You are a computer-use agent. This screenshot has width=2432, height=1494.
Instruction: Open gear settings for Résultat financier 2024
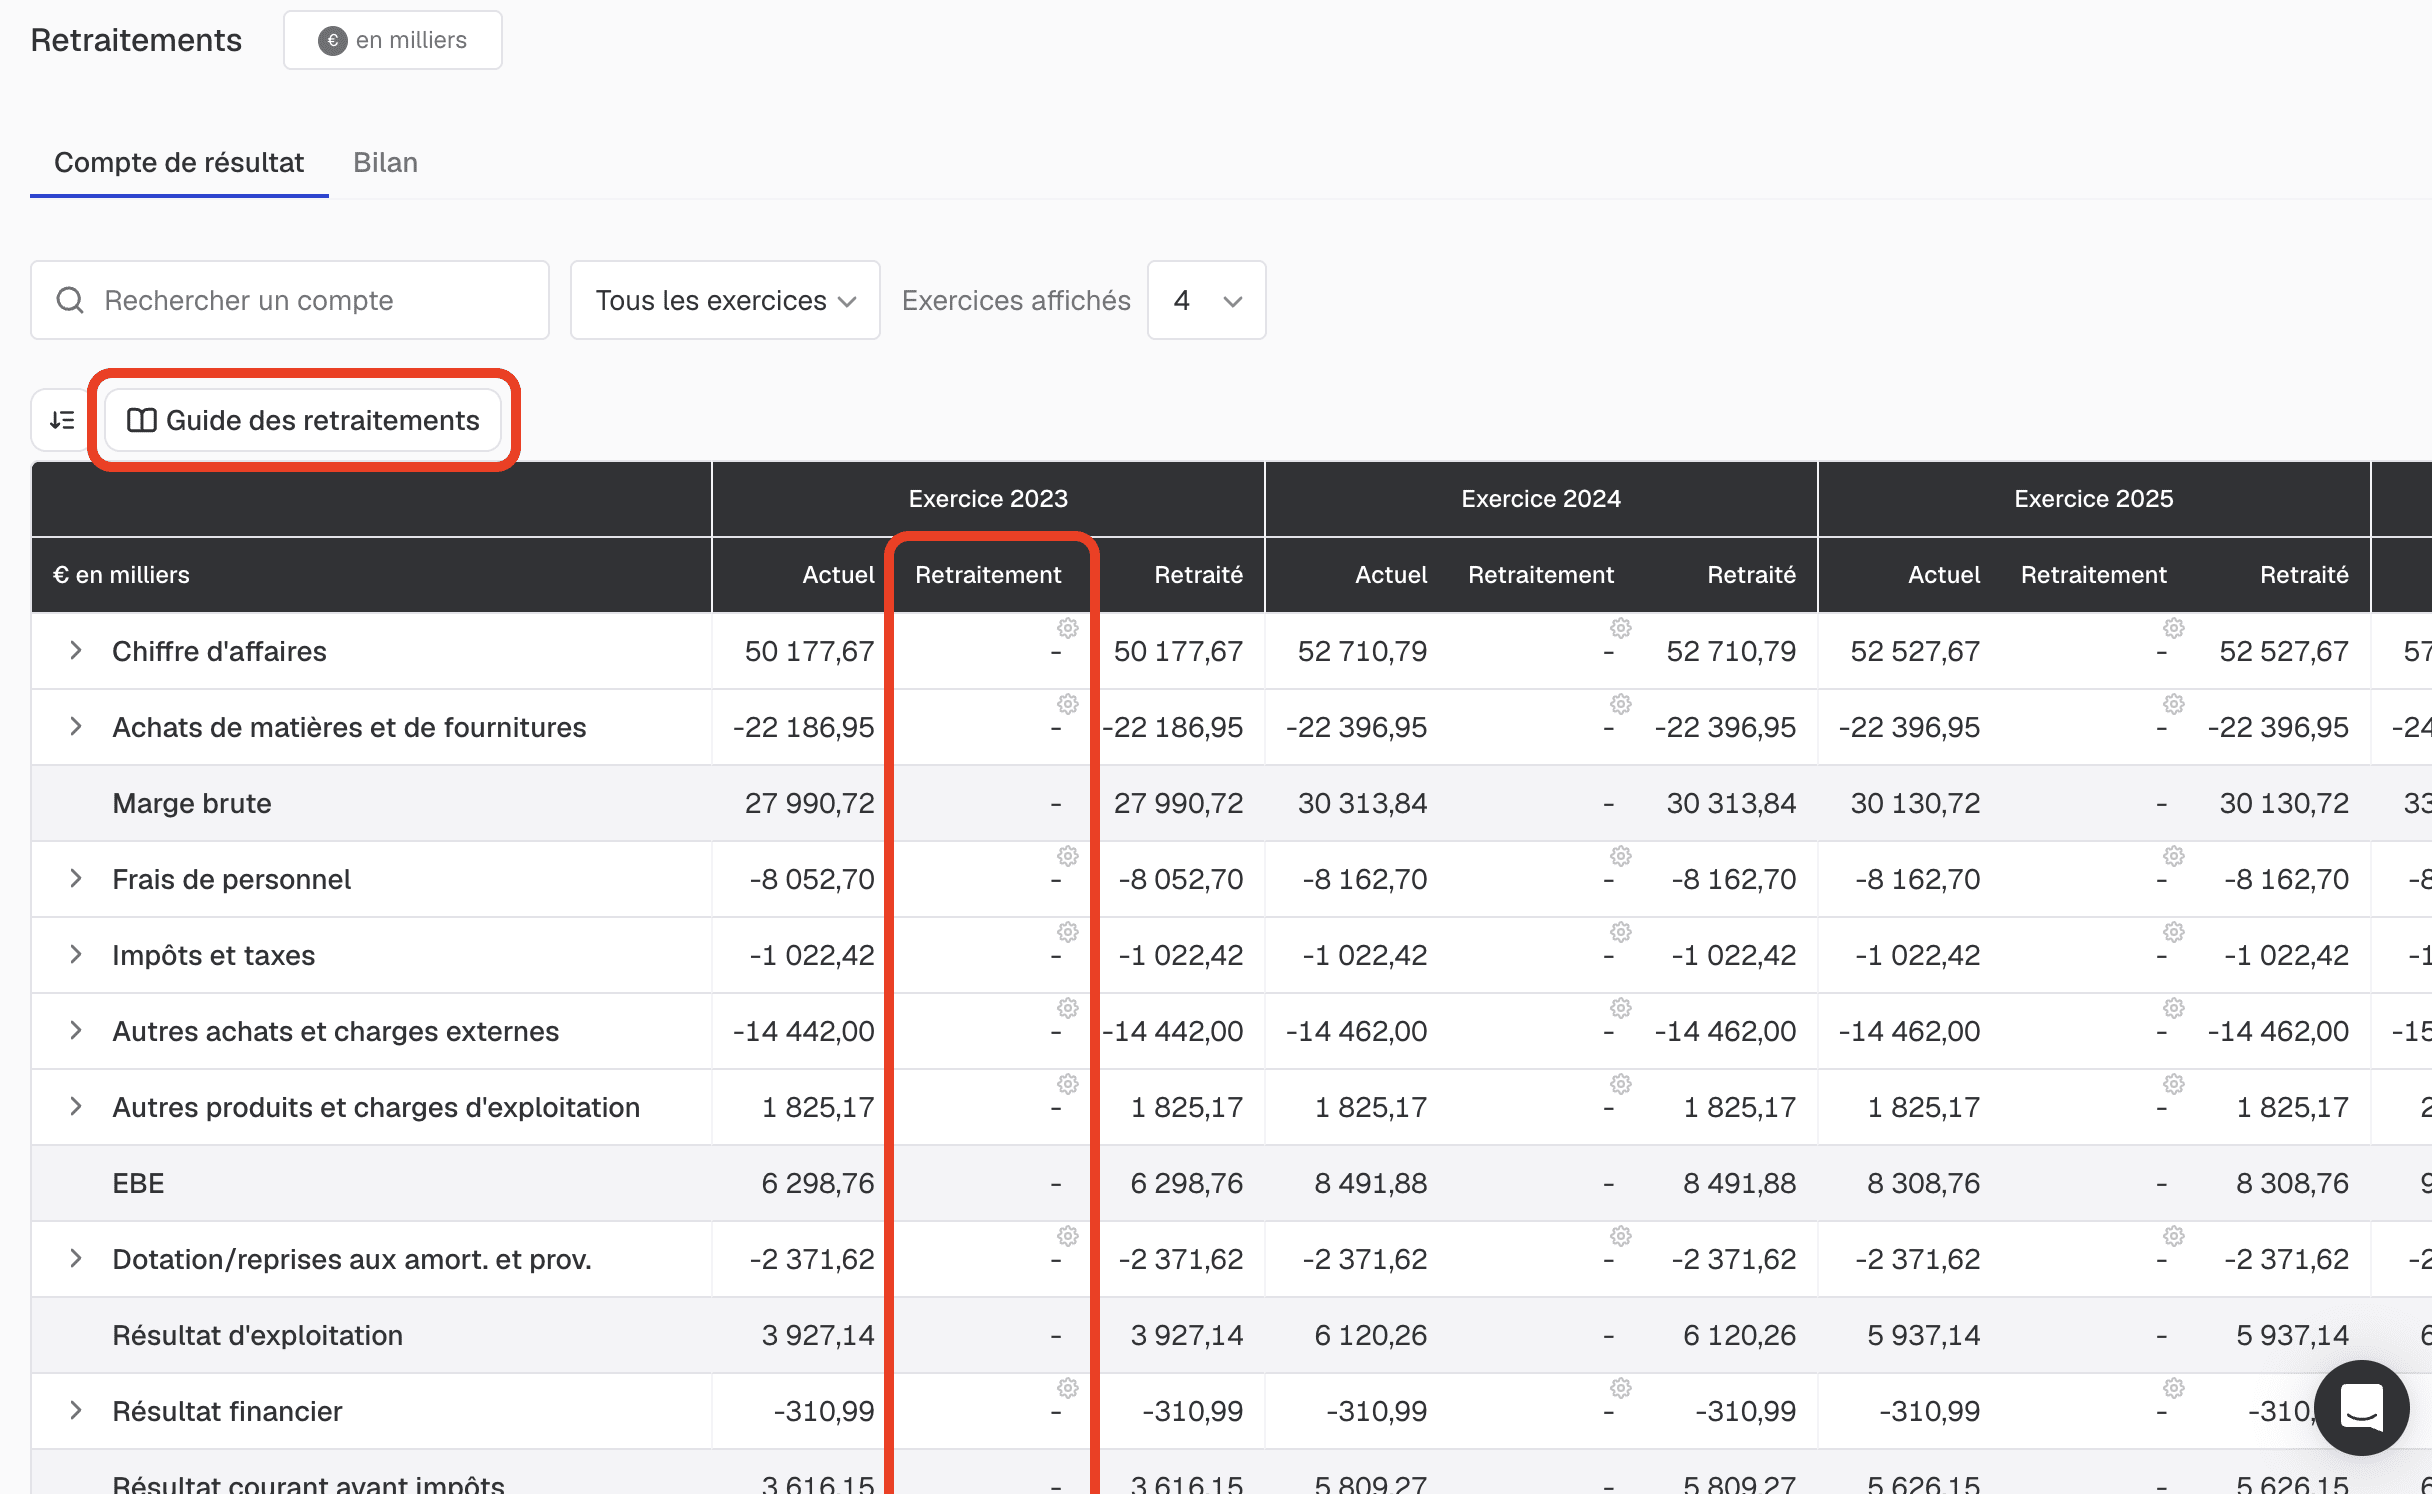1621,1388
